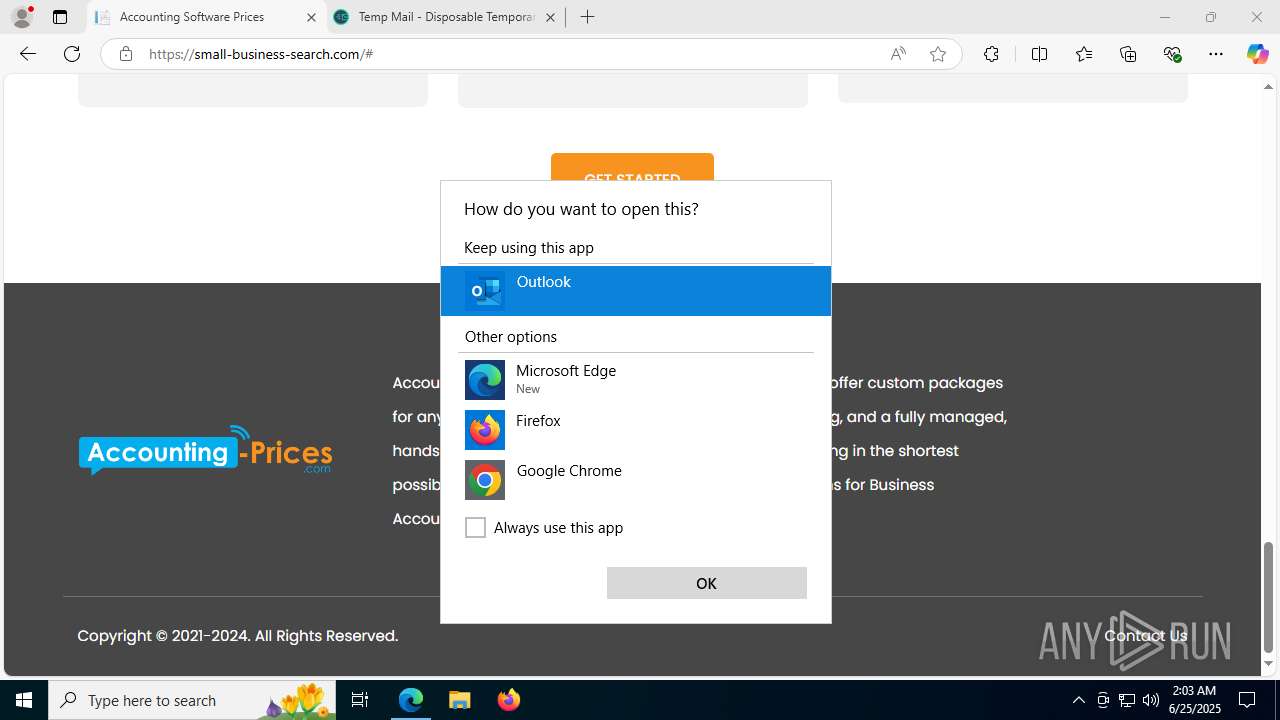1280x720 pixels.
Task: Open Edge Settings and more menu
Action: (x=1216, y=54)
